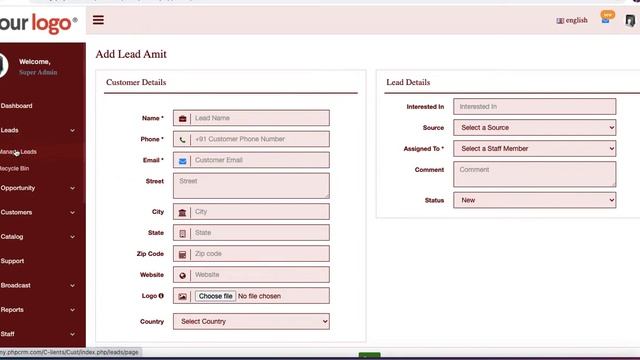The height and width of the screenshot is (360, 640).
Task: Click the language flag icon near english
Action: [560, 20]
